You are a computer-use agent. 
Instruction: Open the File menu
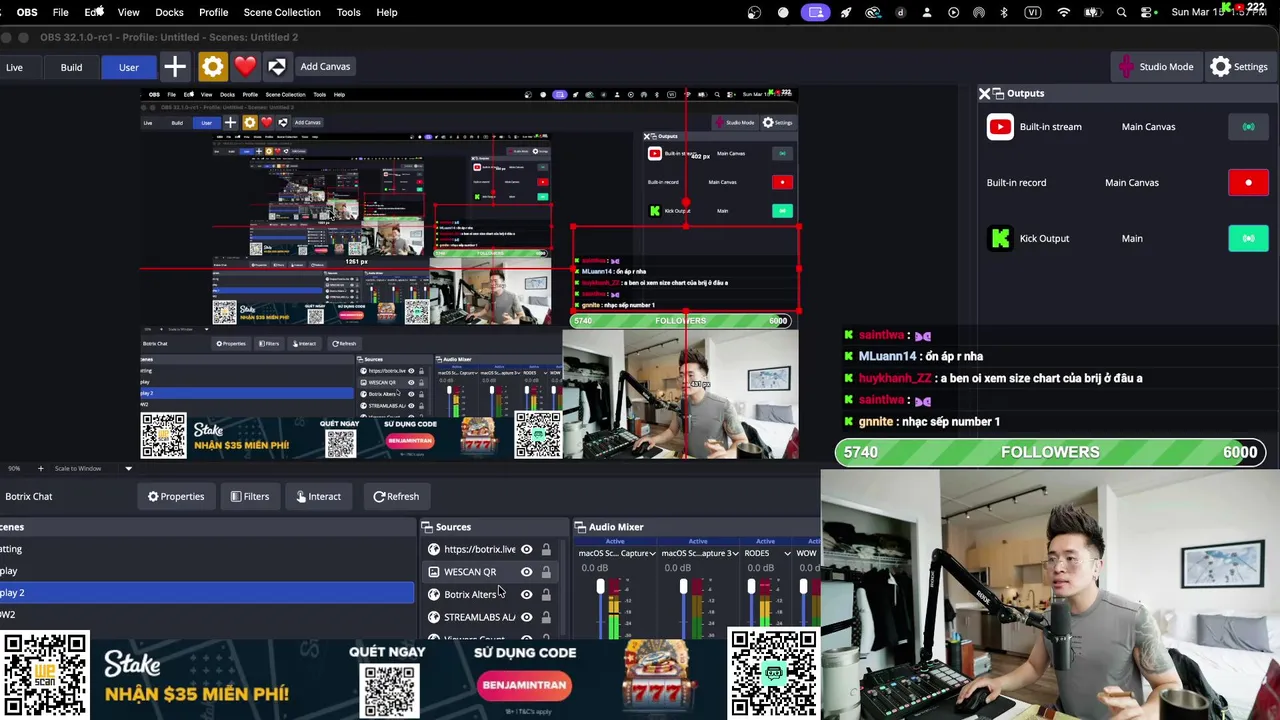pyautogui.click(x=60, y=12)
